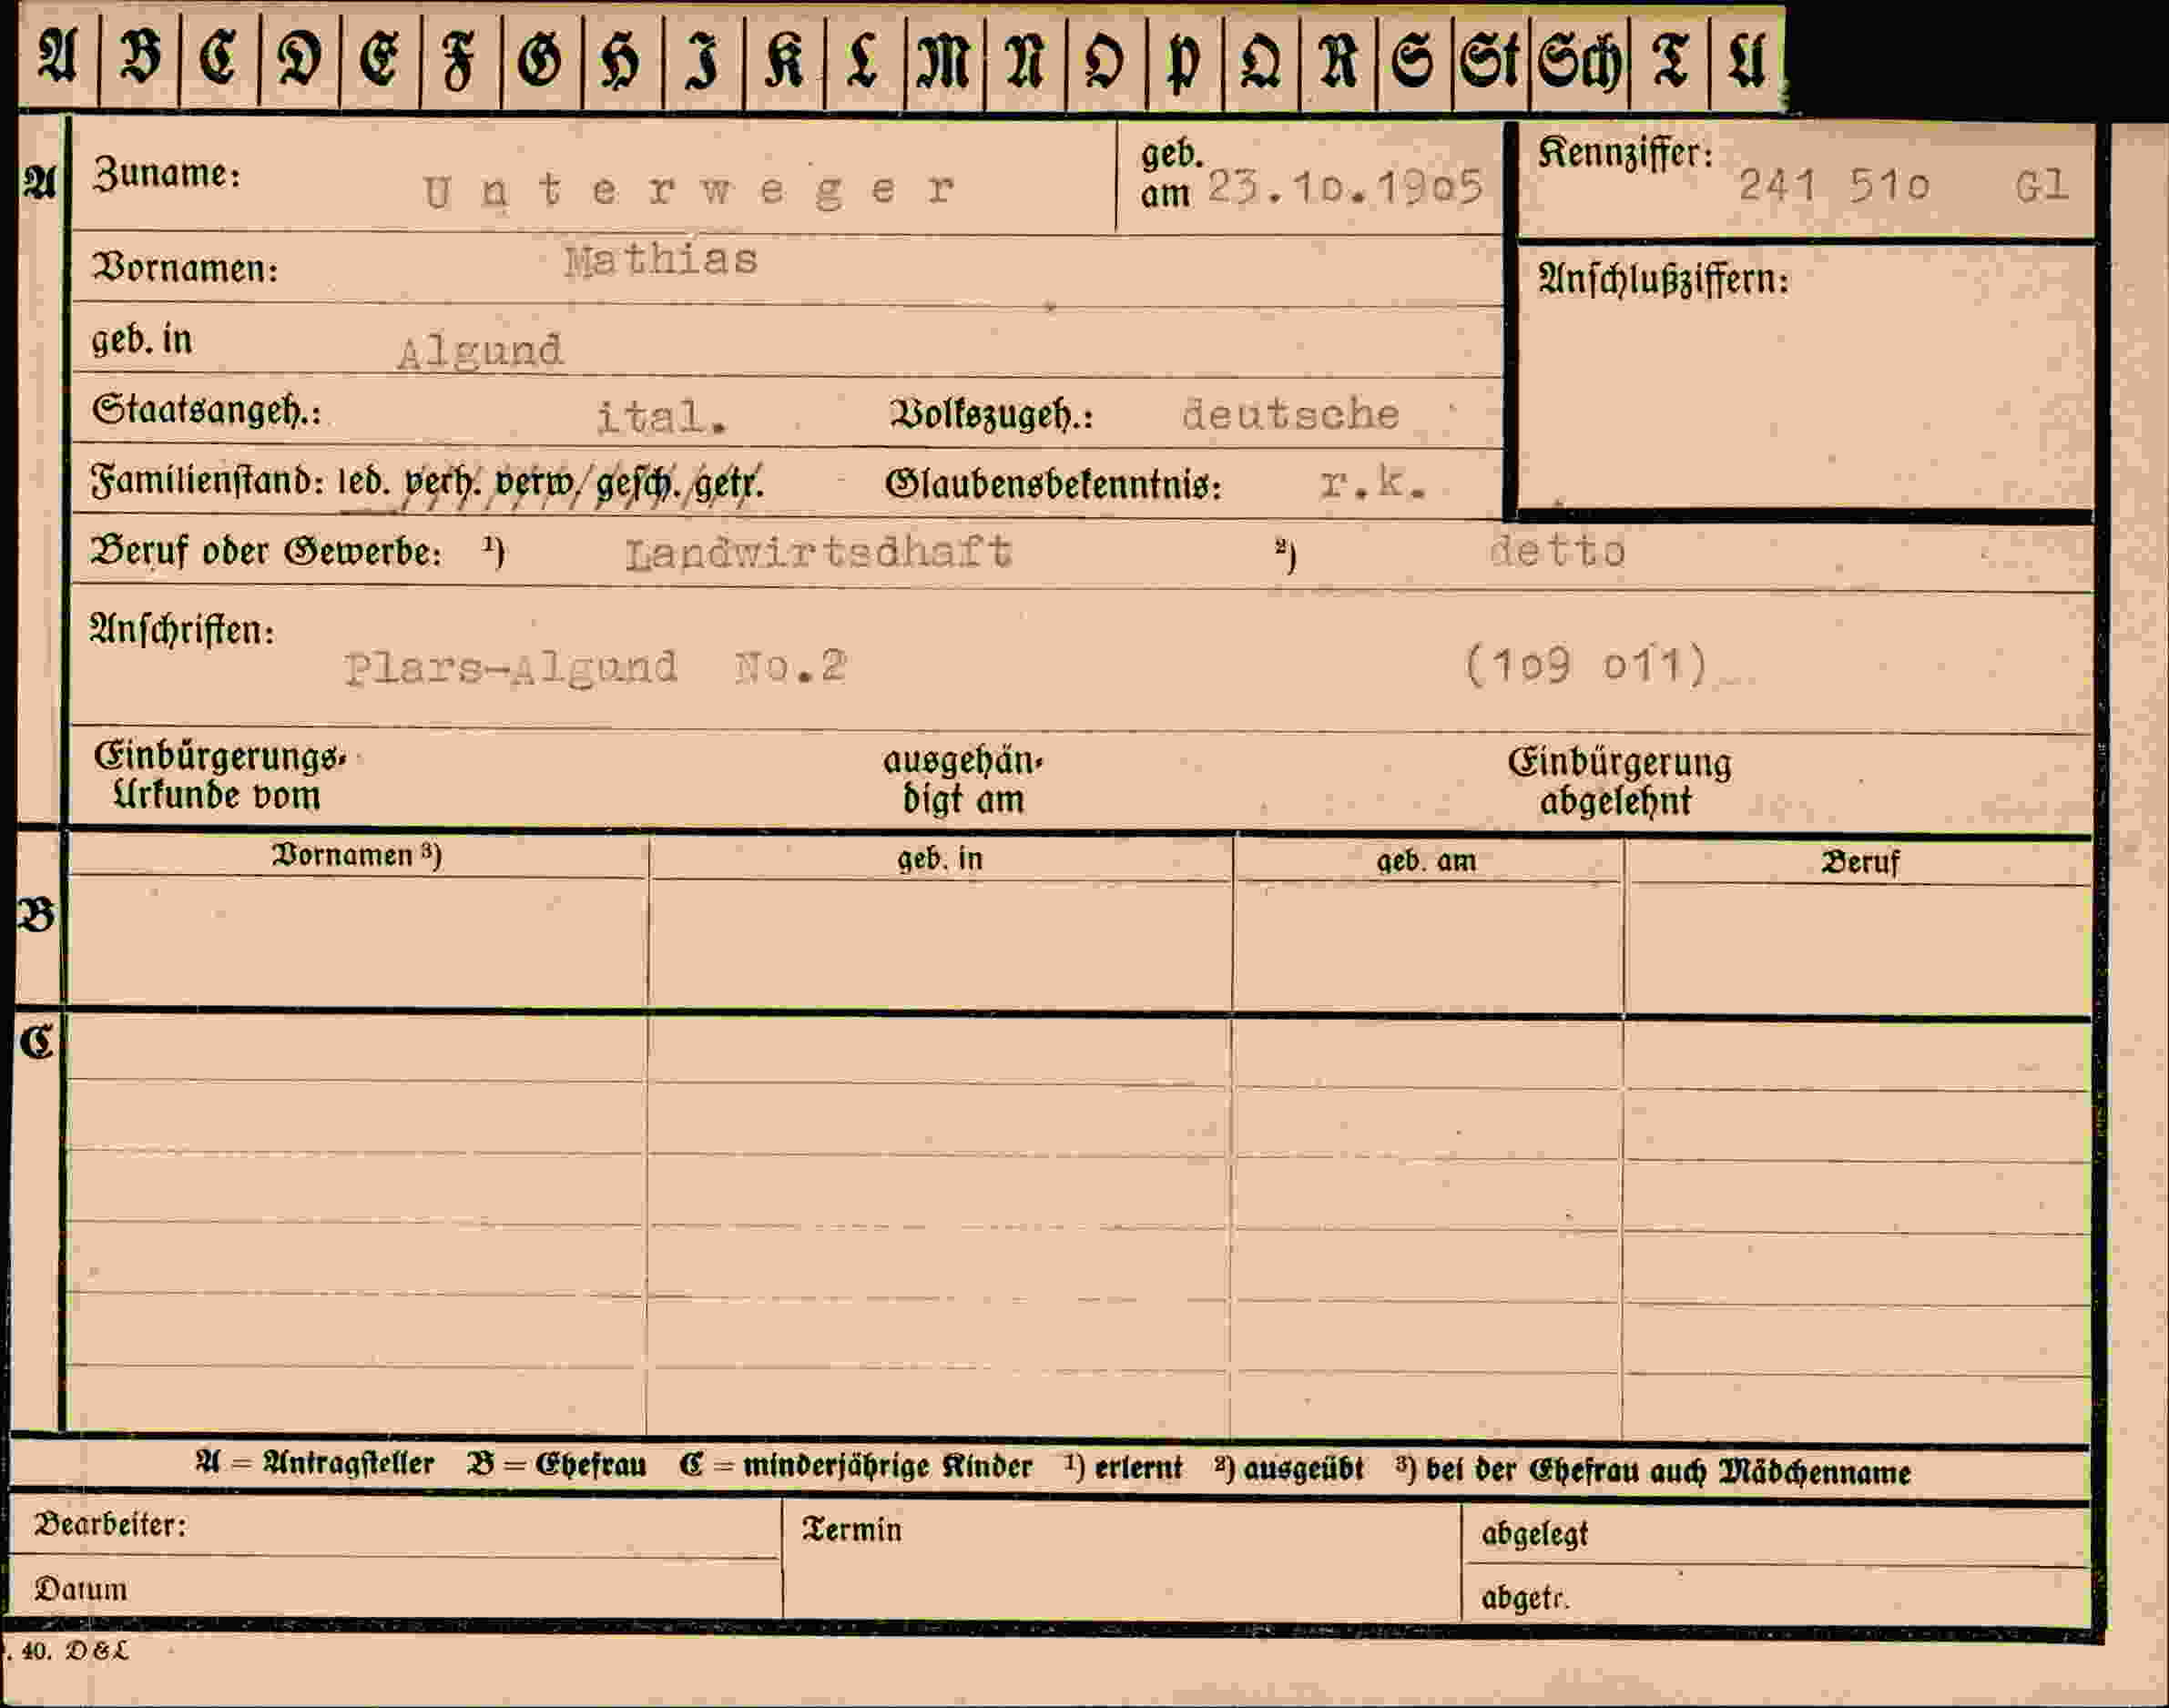Viewport: 2169px width, 1708px height.
Task: Click the Bearbeiter field
Action: tap(396, 1525)
